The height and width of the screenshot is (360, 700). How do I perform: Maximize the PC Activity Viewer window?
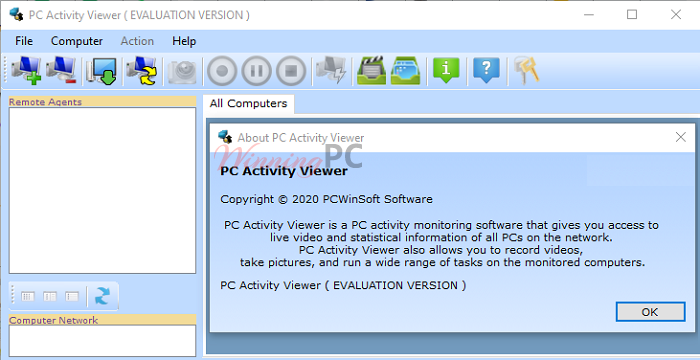(632, 15)
